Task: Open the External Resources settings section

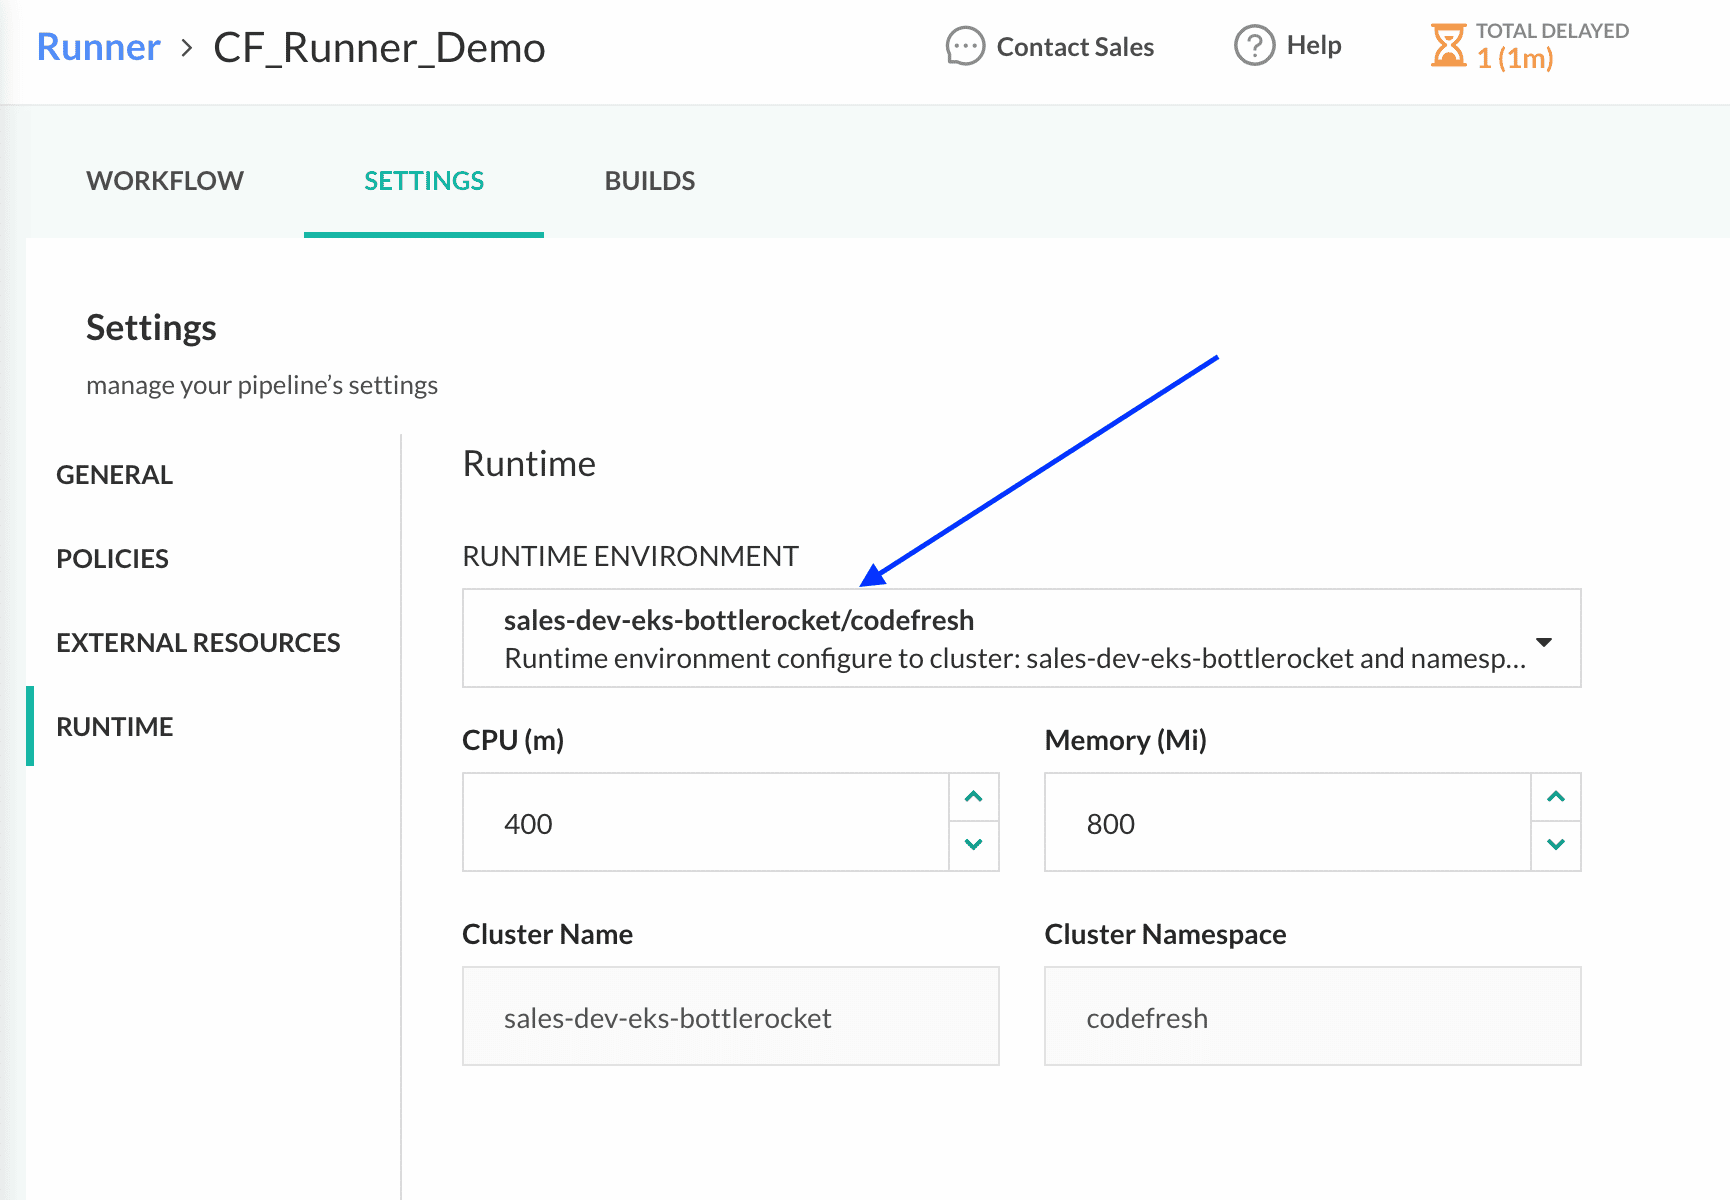Action: pos(198,643)
